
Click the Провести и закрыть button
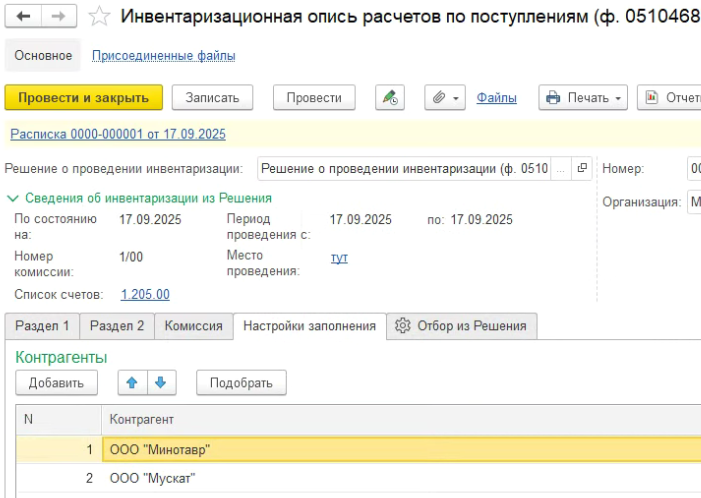83,97
